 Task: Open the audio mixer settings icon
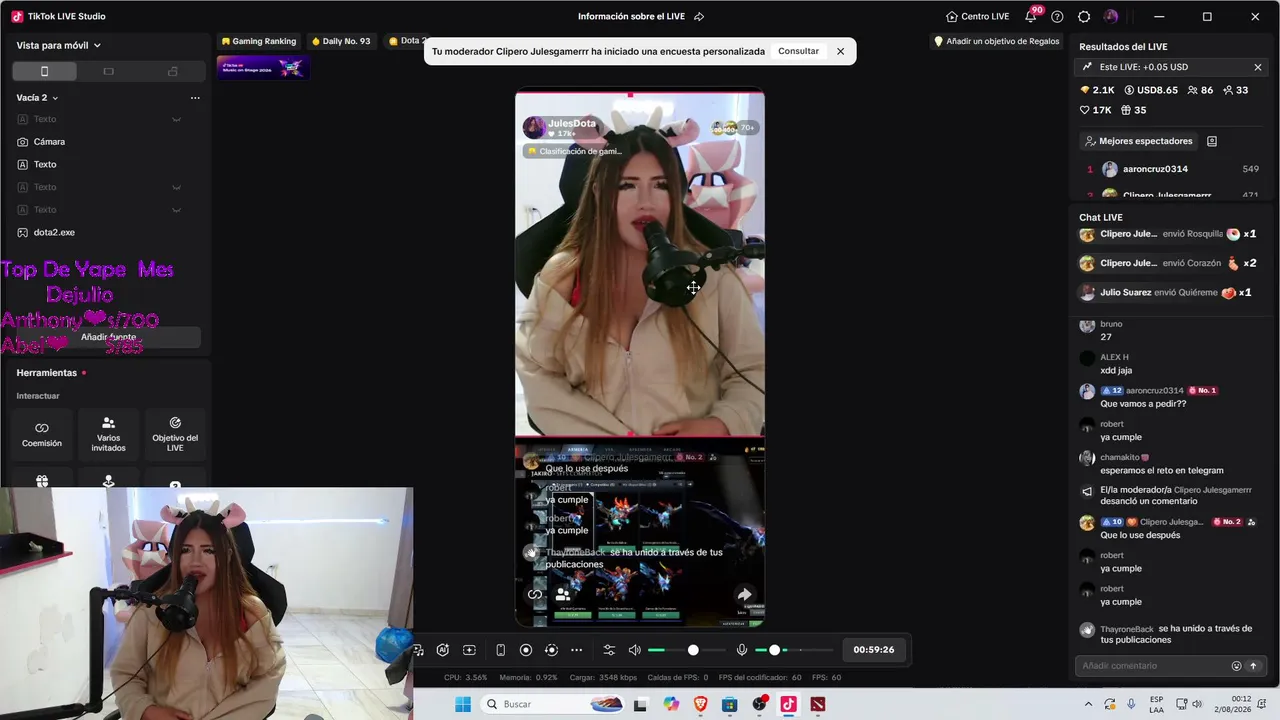point(609,650)
